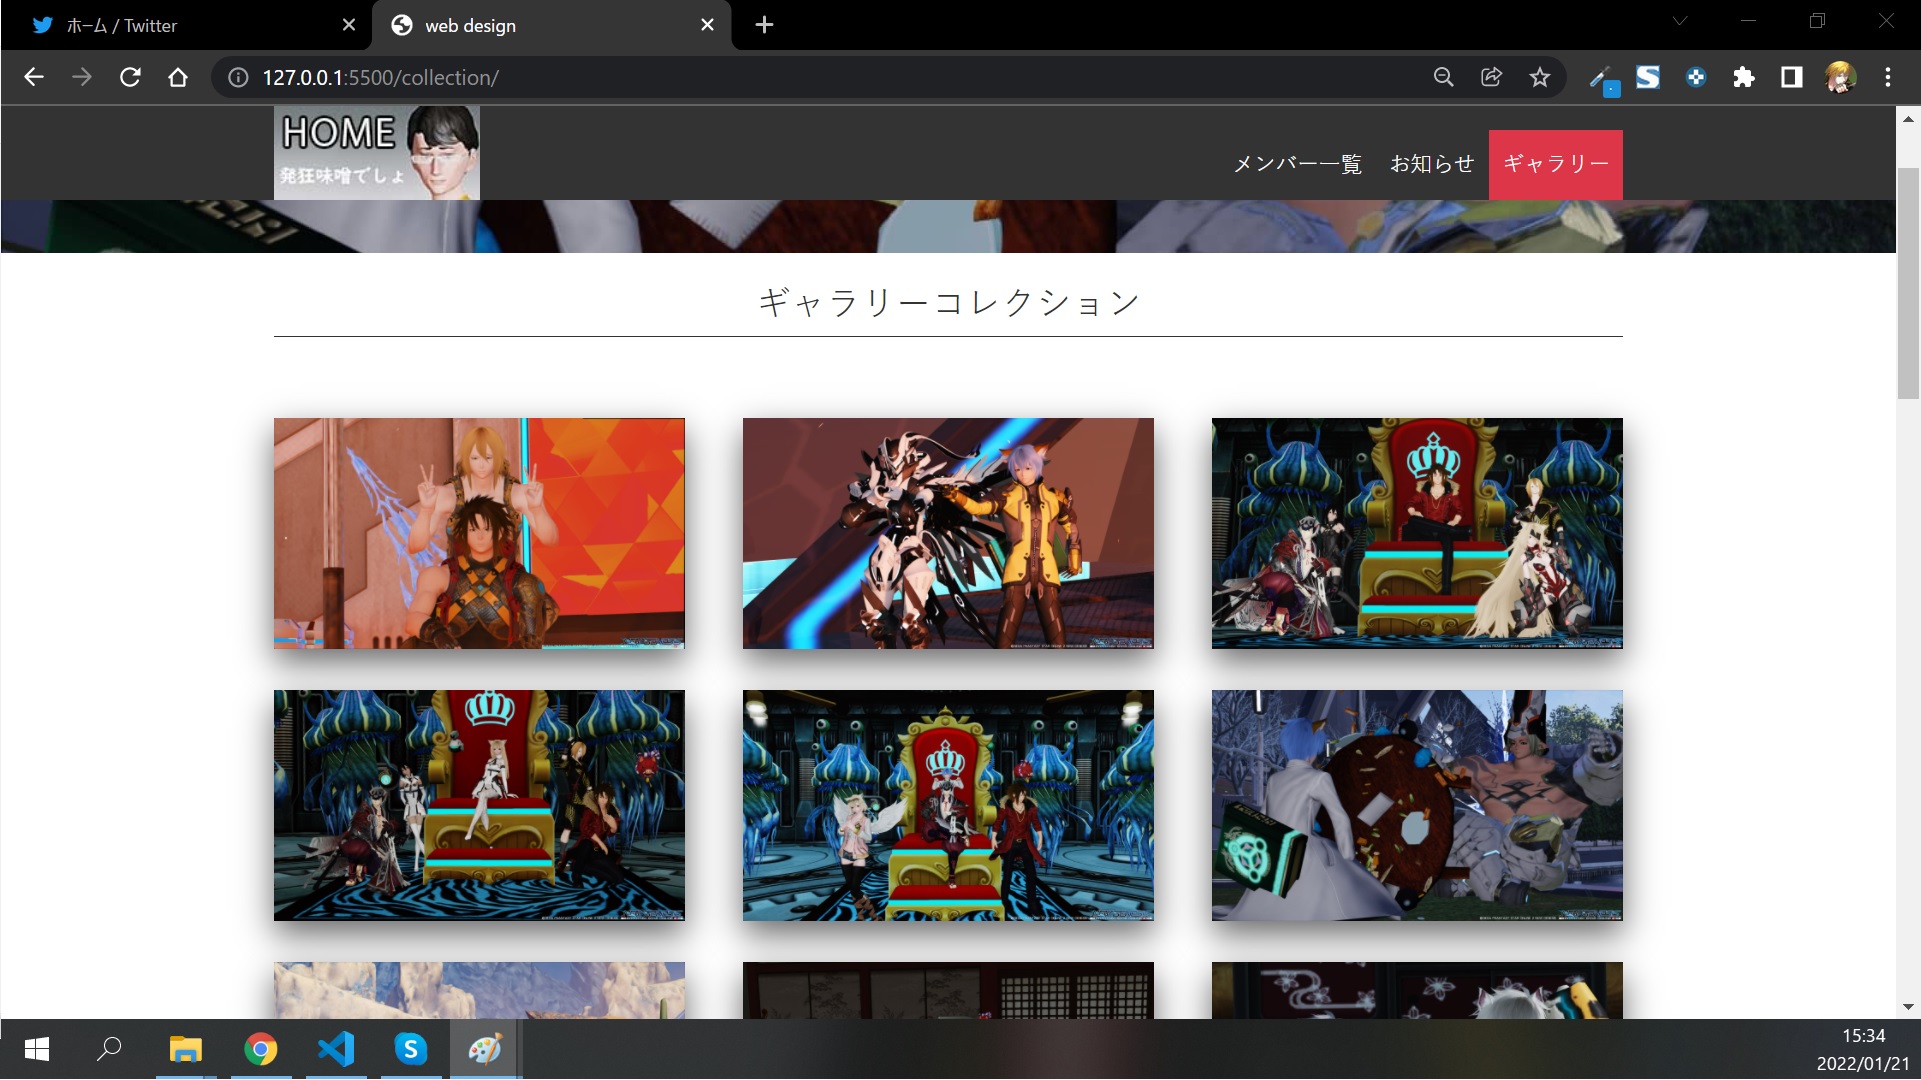Open thumbnail with giant chocolate donut
Screen dimensions: 1921x1080
pyautogui.click(x=1417, y=805)
